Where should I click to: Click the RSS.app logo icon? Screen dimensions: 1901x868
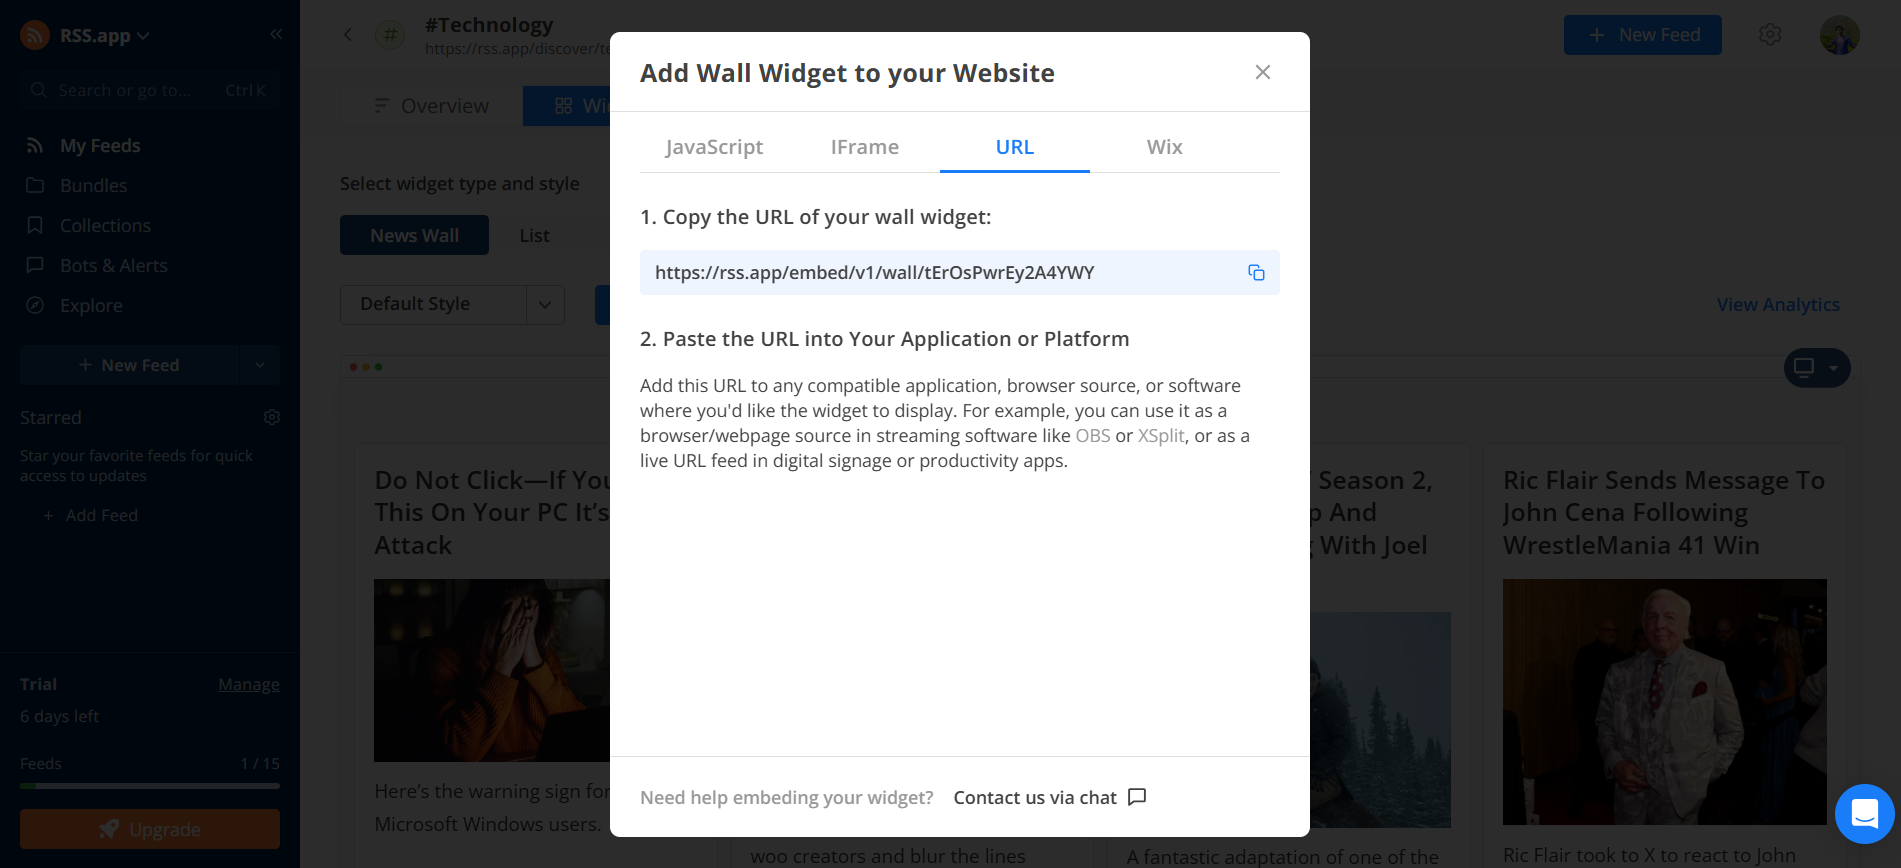pyautogui.click(x=35, y=35)
